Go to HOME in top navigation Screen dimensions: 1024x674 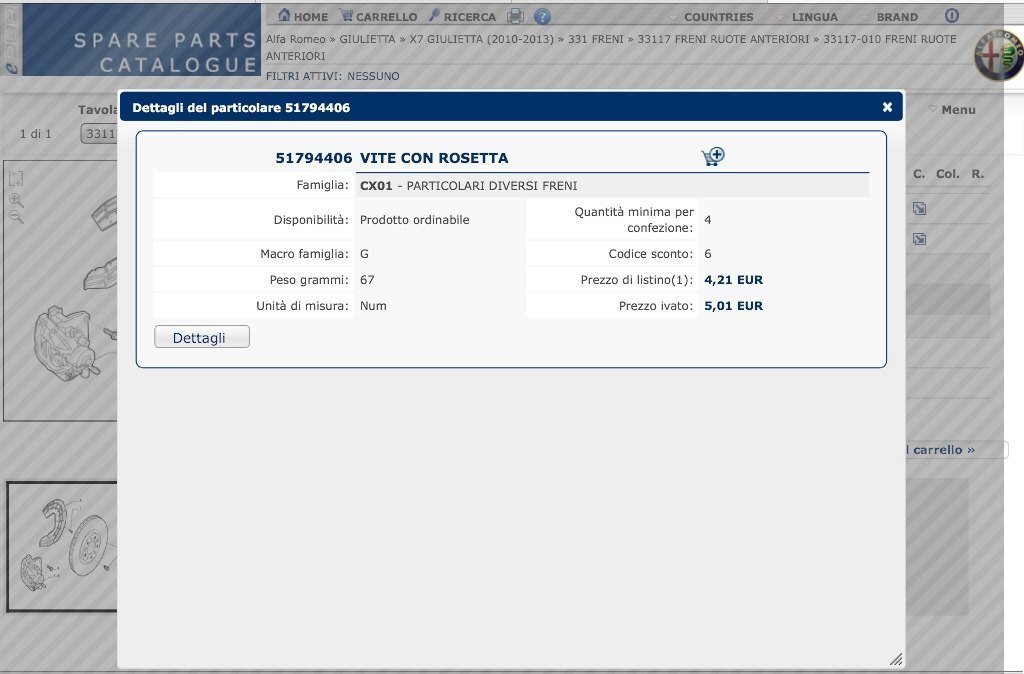pyautogui.click(x=303, y=16)
